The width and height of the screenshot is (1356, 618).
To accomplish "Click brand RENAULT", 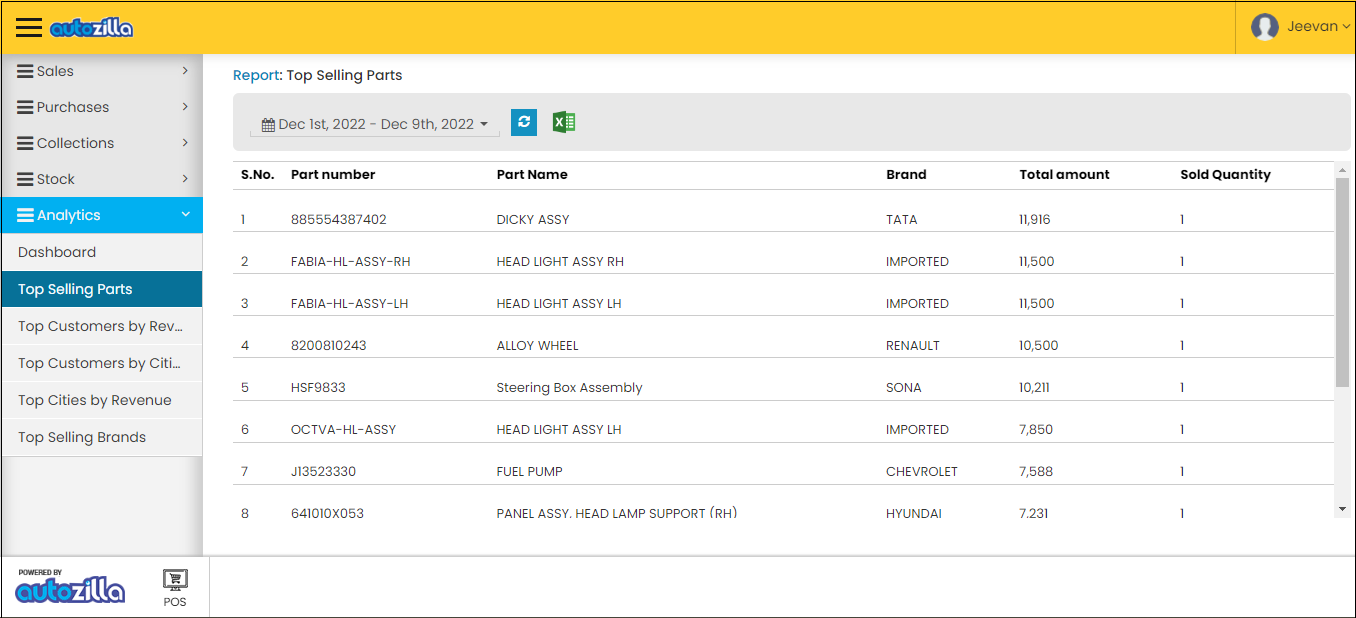I will 913,345.
